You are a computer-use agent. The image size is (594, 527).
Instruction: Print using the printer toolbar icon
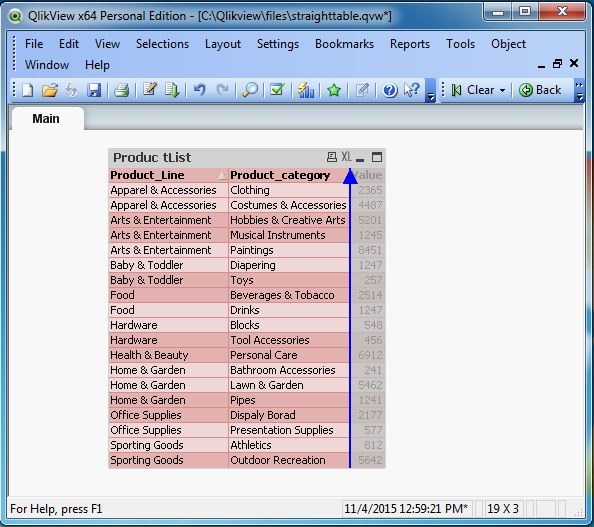122,90
